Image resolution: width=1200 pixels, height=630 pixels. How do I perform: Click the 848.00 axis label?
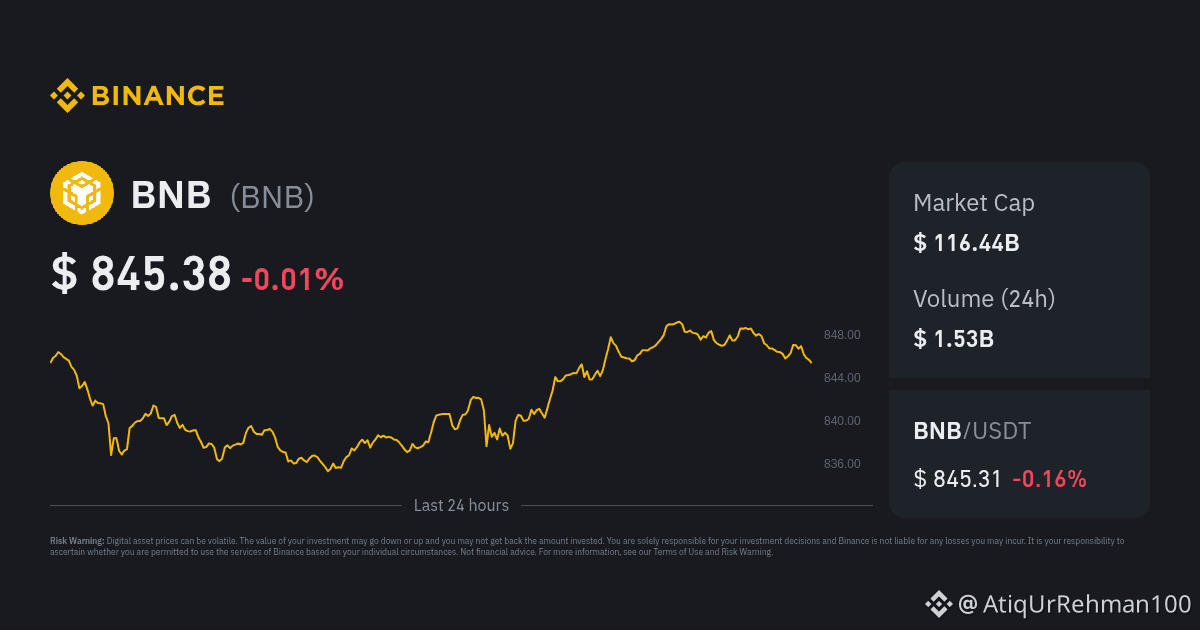tap(842, 335)
